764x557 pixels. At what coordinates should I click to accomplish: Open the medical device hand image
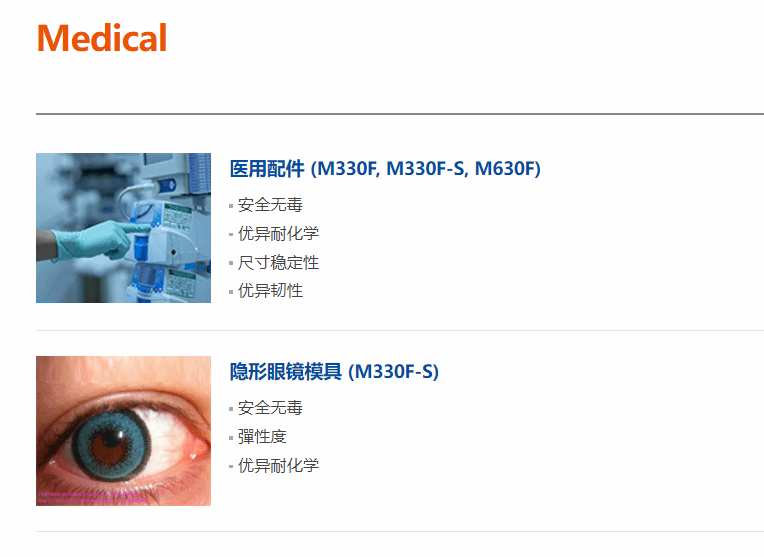coord(123,228)
